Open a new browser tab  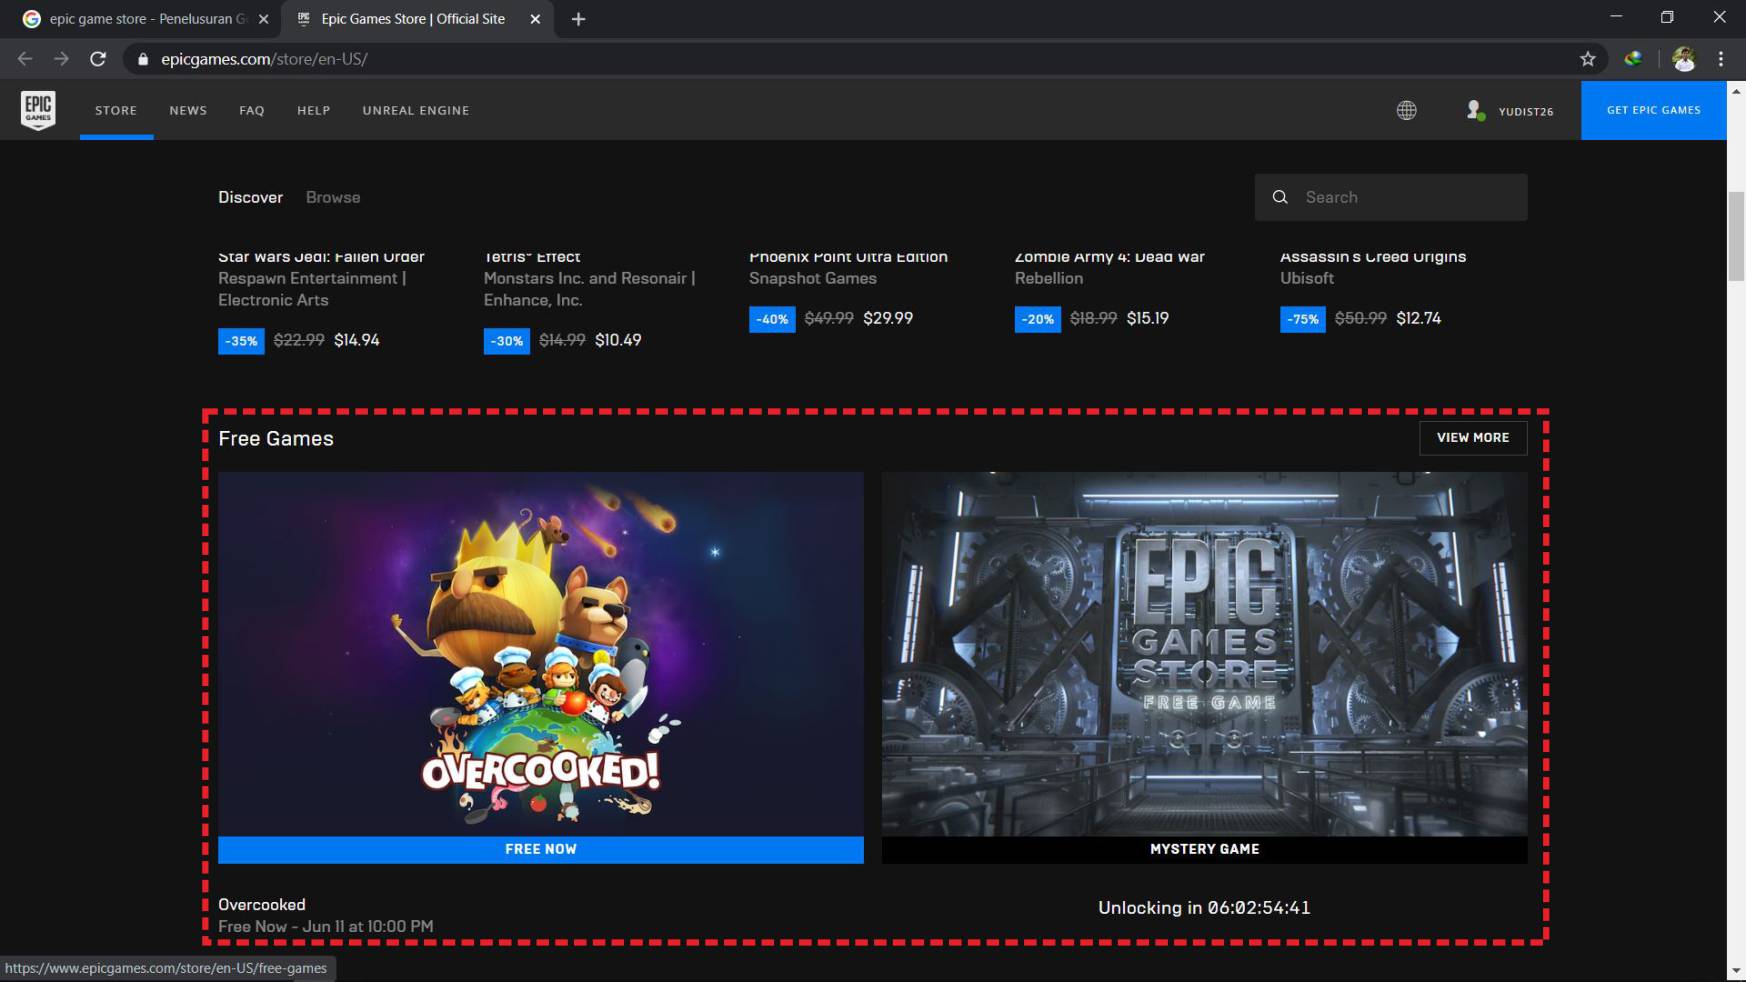coord(578,19)
